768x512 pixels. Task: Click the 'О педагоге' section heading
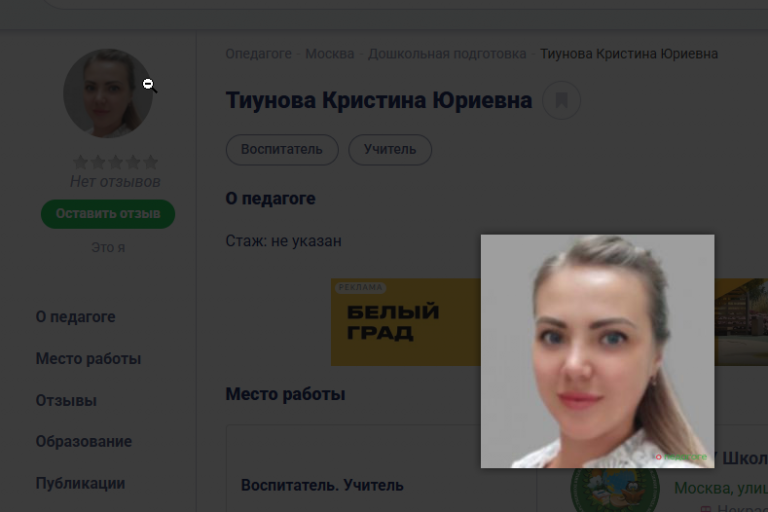click(270, 198)
